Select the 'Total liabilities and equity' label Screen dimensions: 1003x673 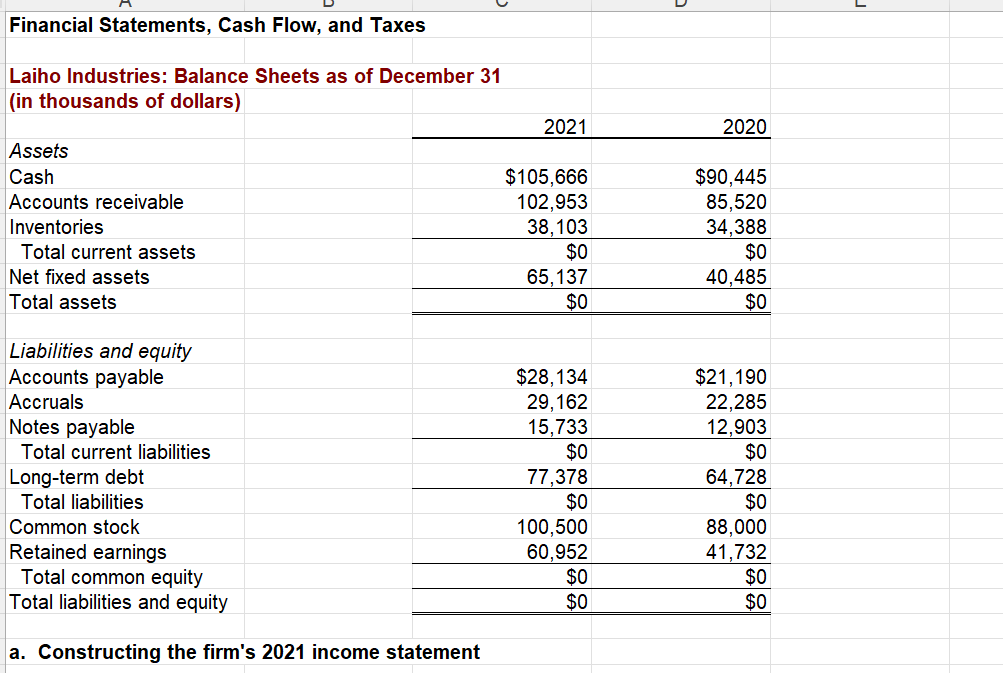click(118, 602)
